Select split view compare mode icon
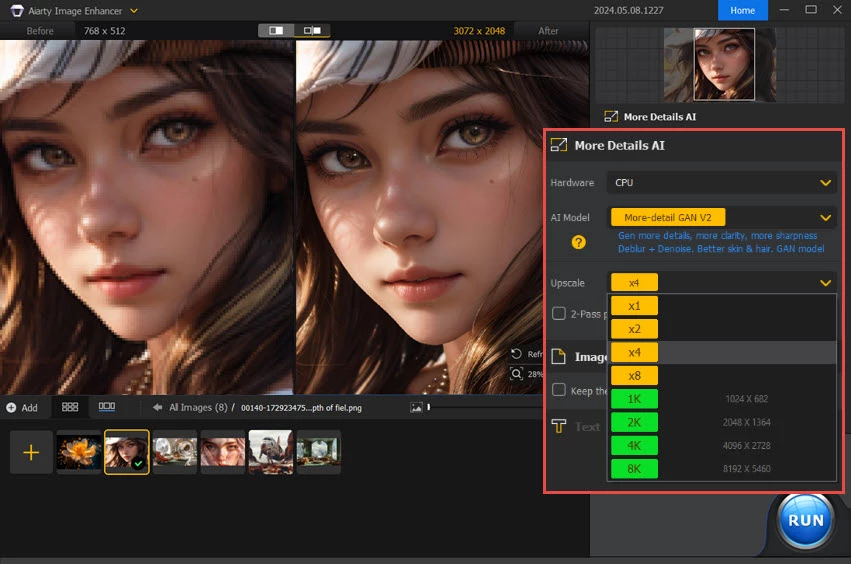The height and width of the screenshot is (564, 851). pos(276,30)
